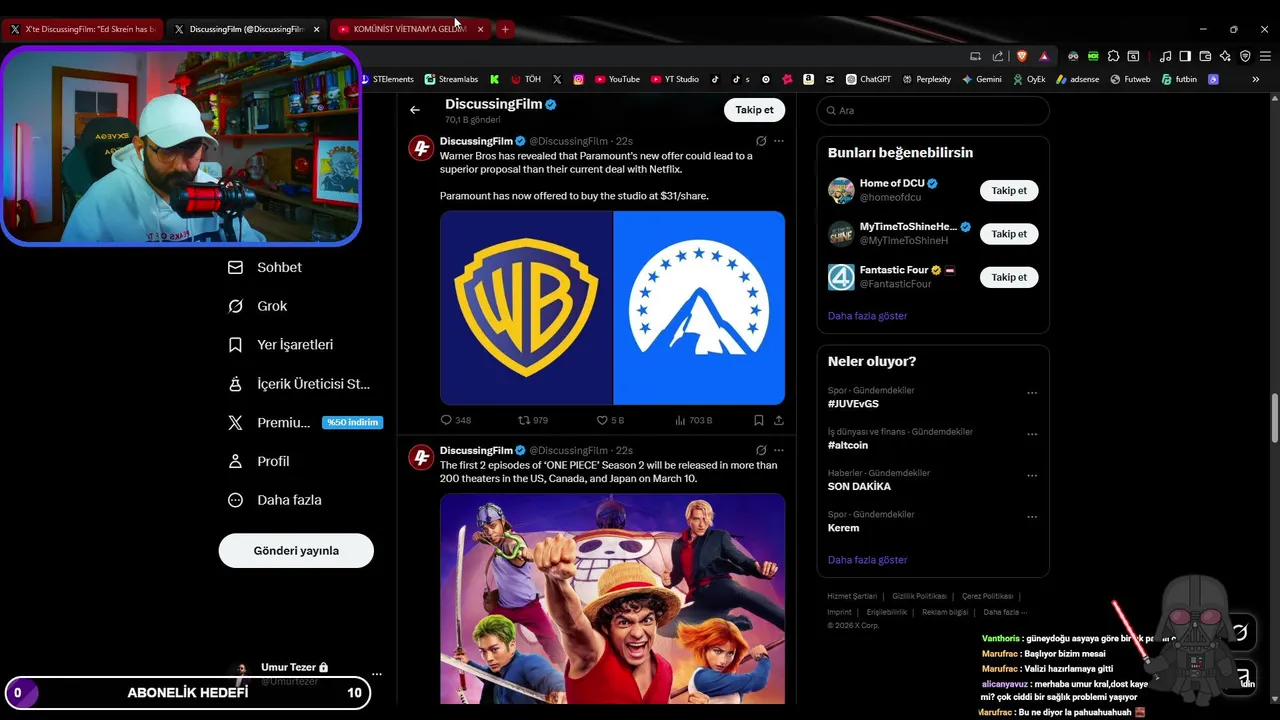
Task: Open Perplexity bookmark
Action: pos(926,79)
